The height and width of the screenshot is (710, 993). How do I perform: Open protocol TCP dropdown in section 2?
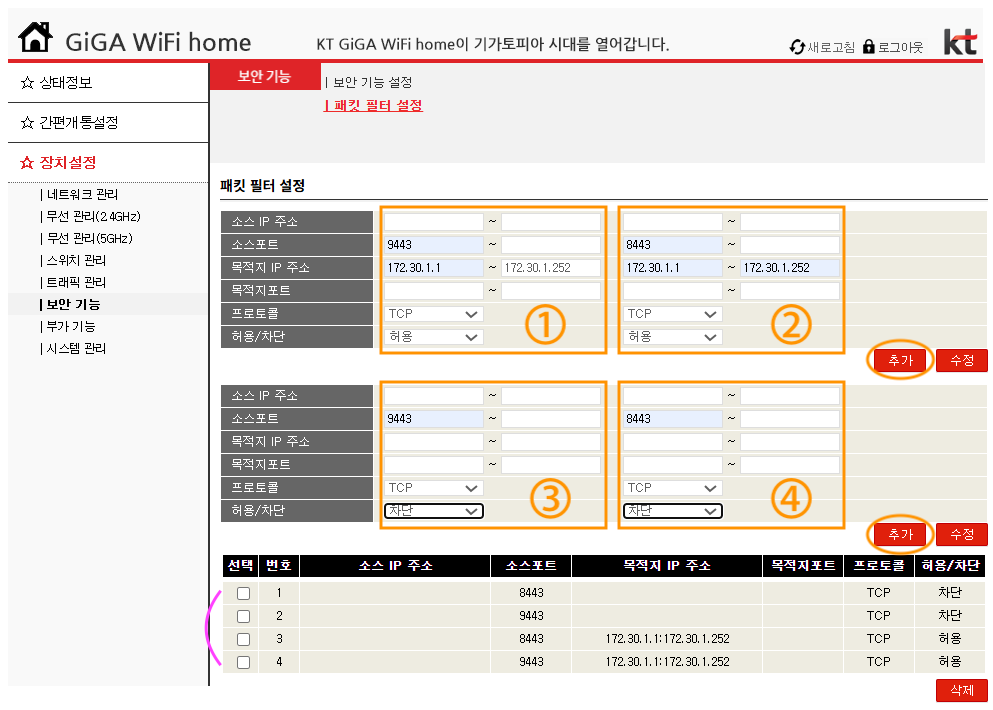pyautogui.click(x=673, y=314)
